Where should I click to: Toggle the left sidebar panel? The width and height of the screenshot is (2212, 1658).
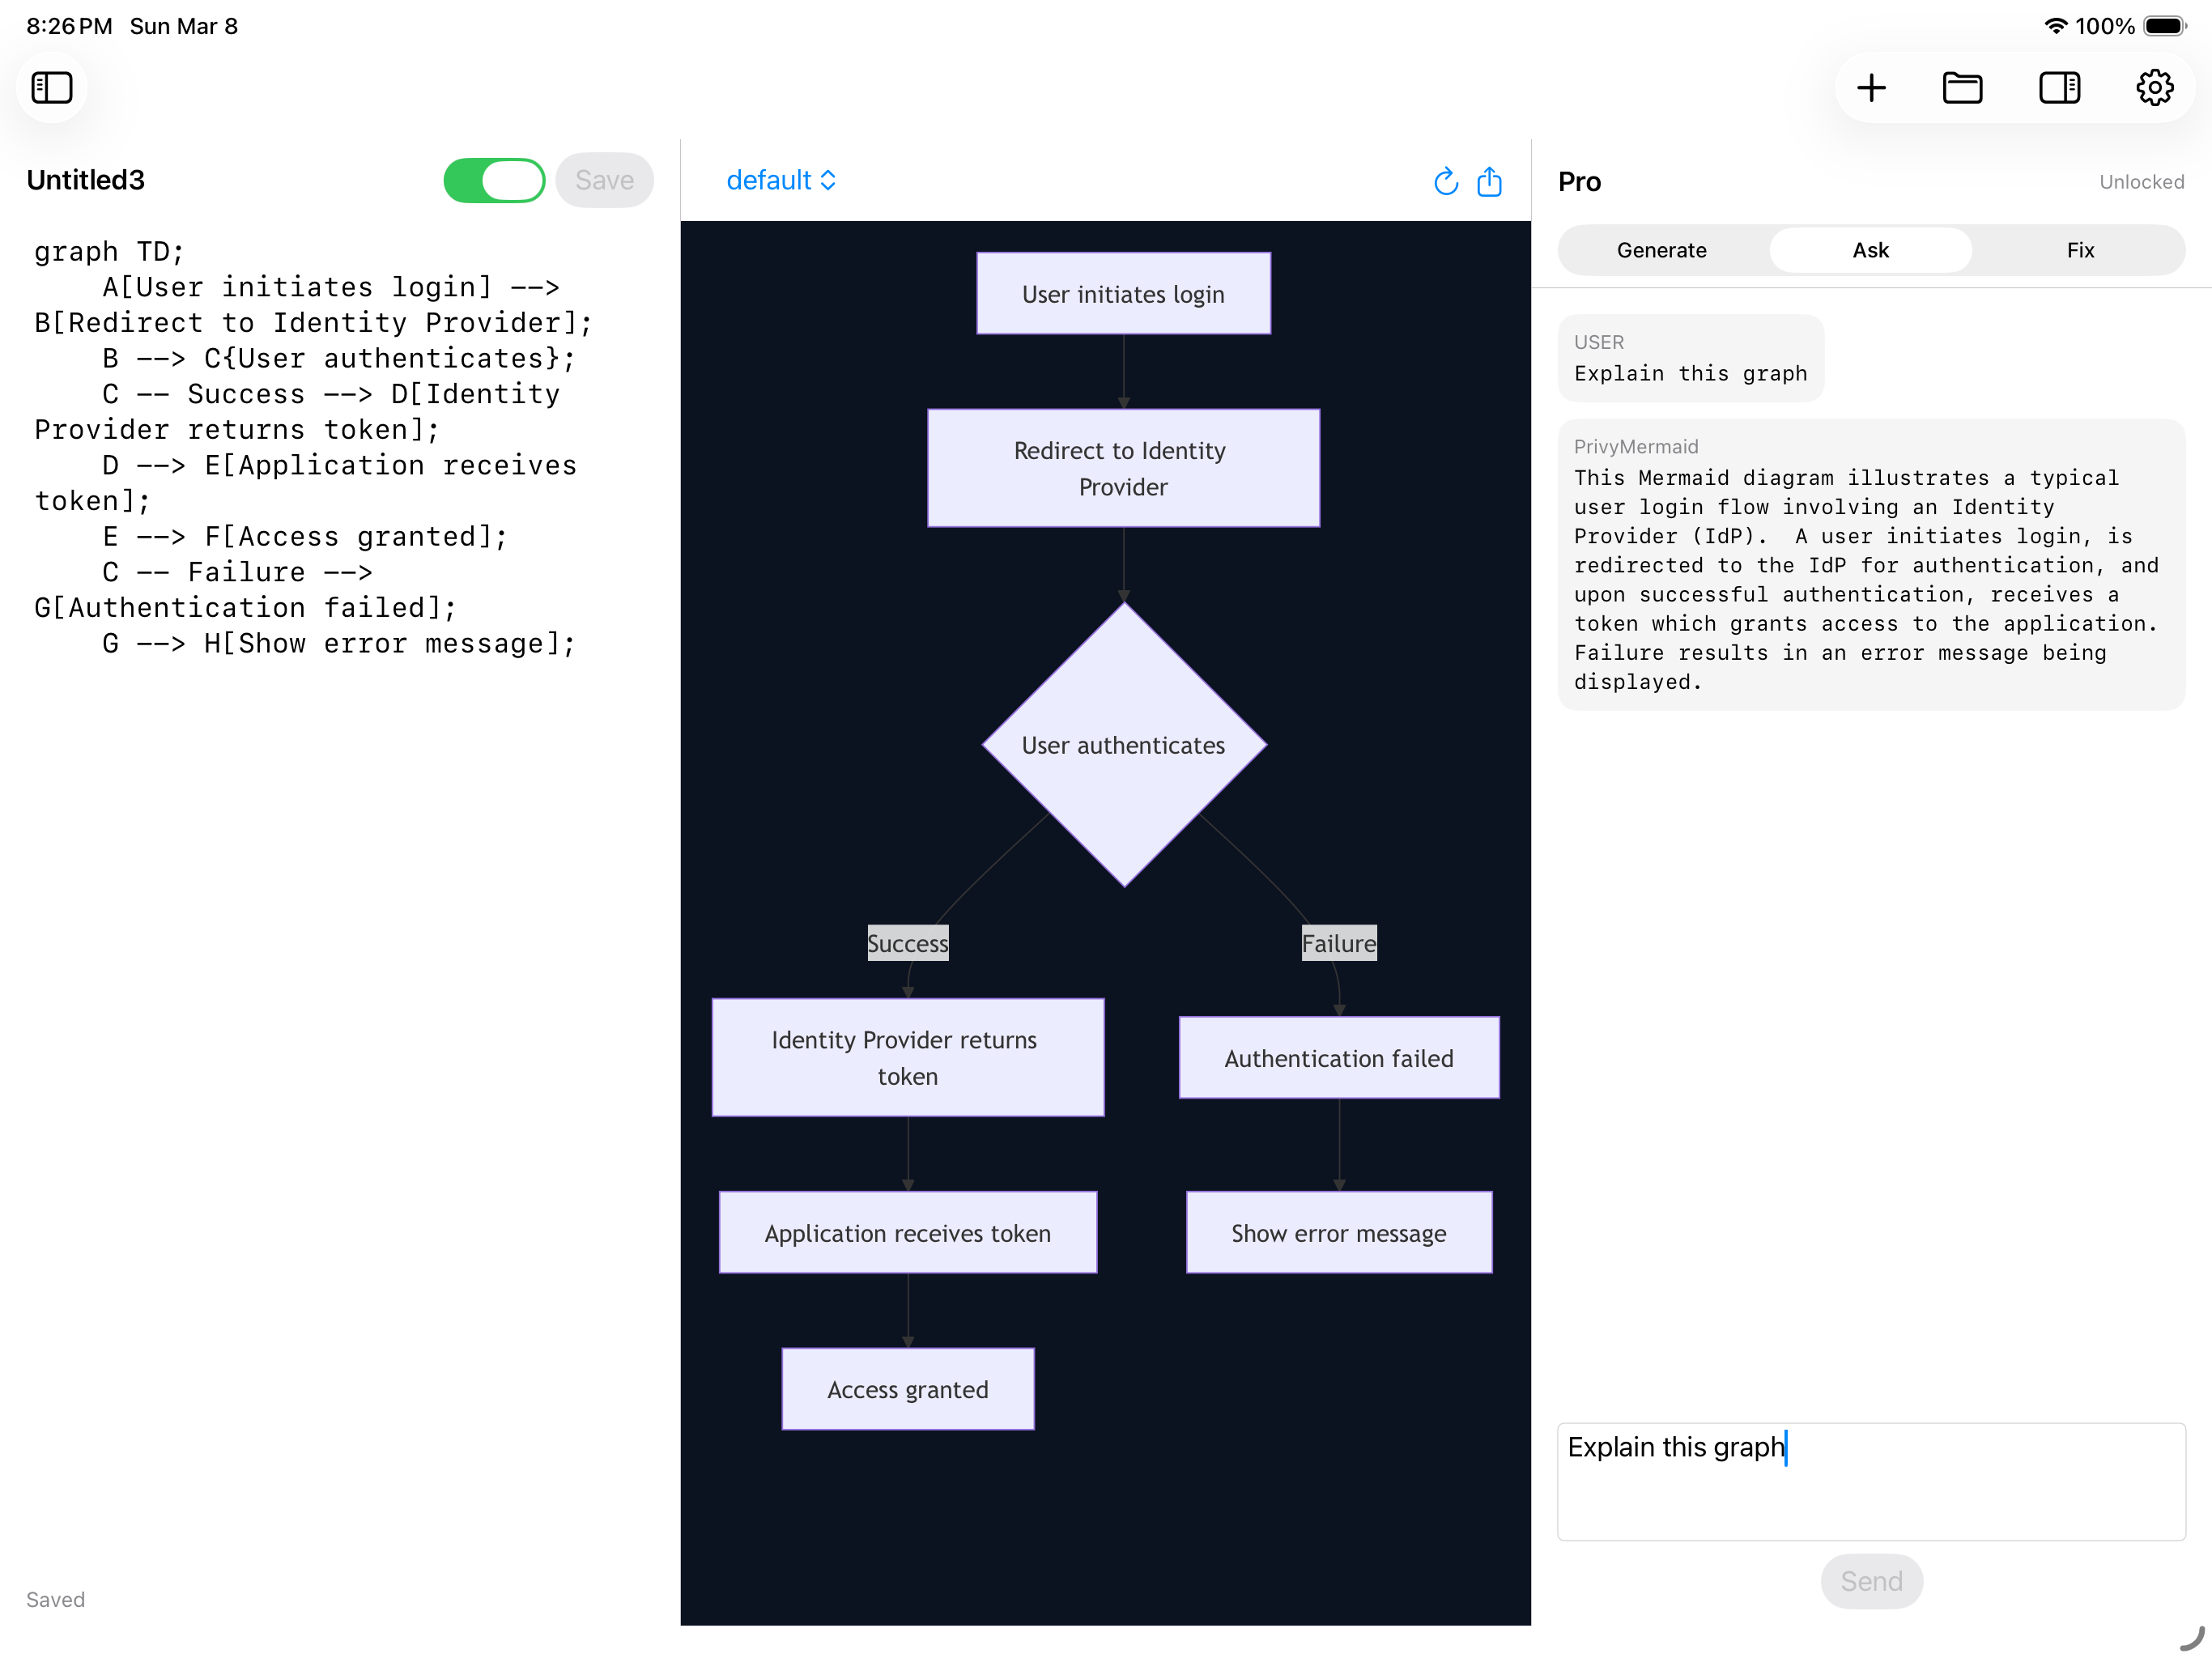click(x=52, y=88)
